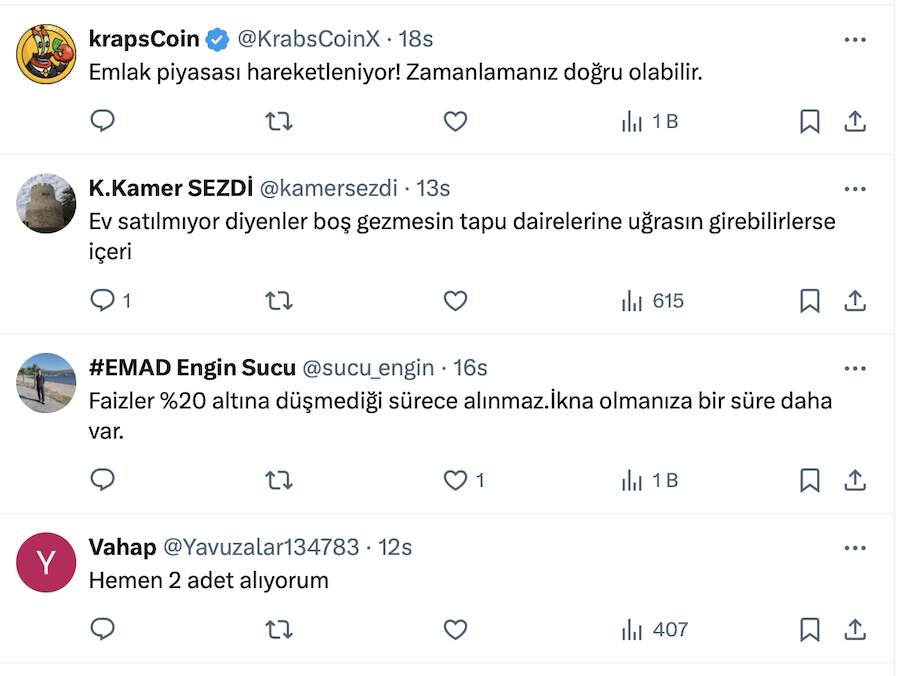The width and height of the screenshot is (906, 676).
Task: Open more options for Engin Sucu's tweet
Action: click(855, 368)
